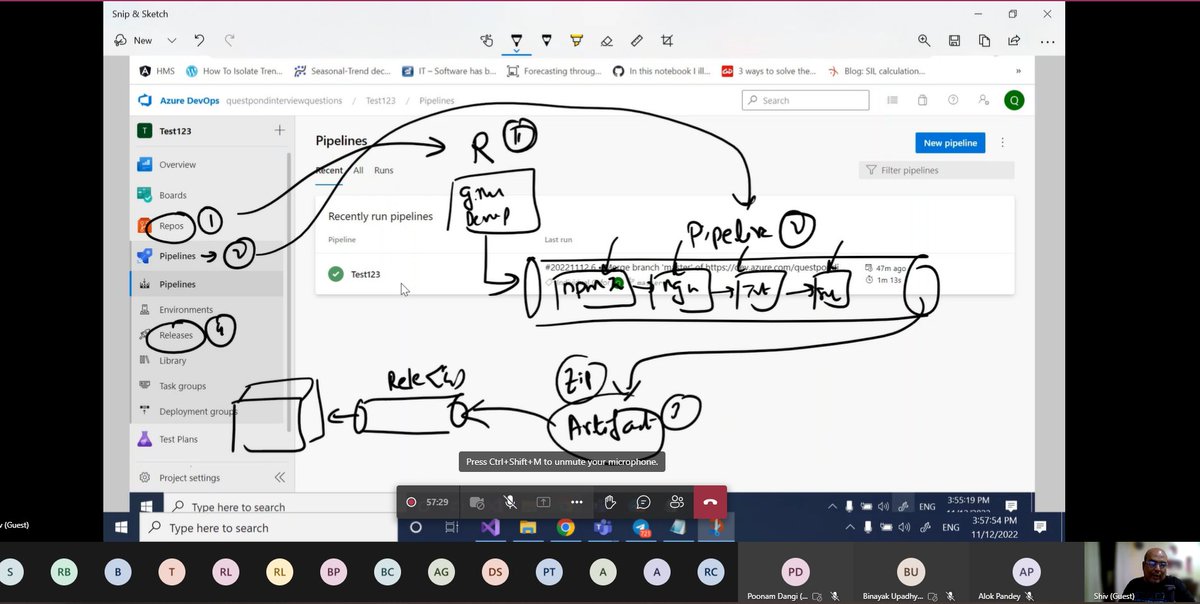The height and width of the screenshot is (604, 1200).
Task: Click the taskbar Type here to search box
Action: (x=267, y=527)
